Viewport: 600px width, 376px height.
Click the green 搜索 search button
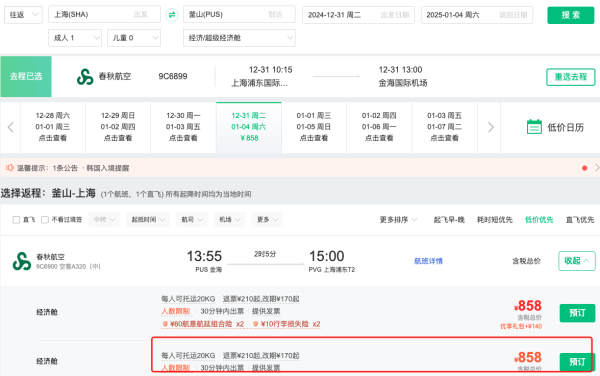571,15
